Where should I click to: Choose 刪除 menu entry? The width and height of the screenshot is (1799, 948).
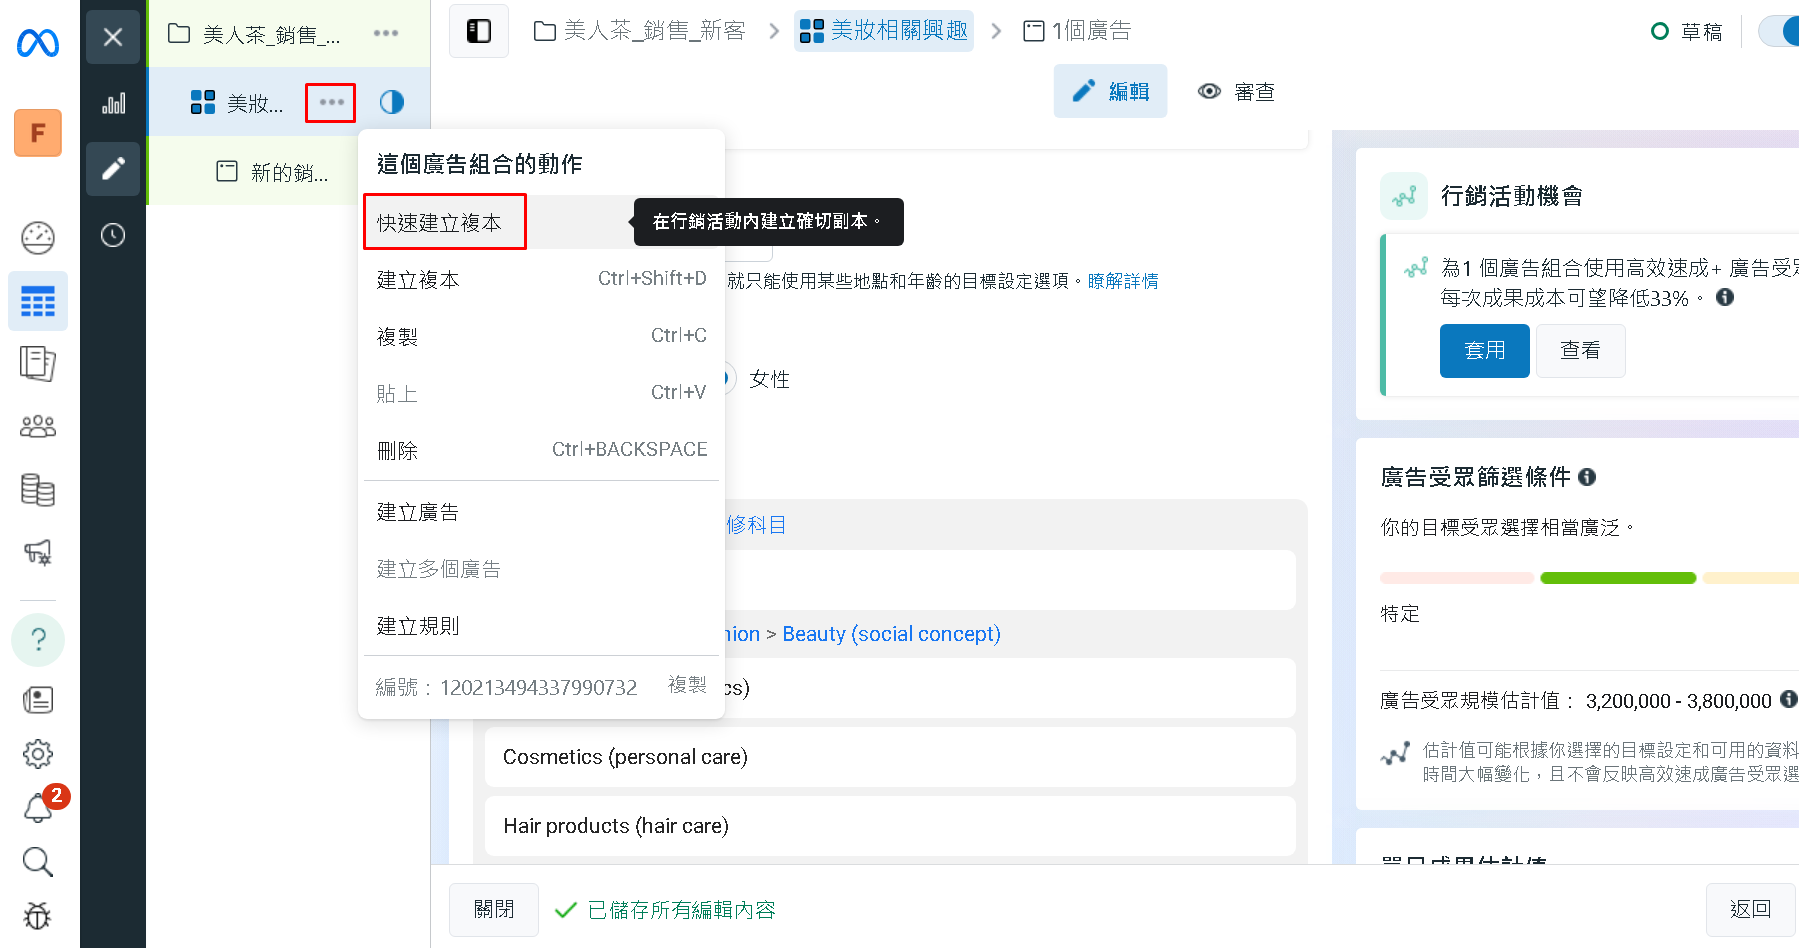541,450
